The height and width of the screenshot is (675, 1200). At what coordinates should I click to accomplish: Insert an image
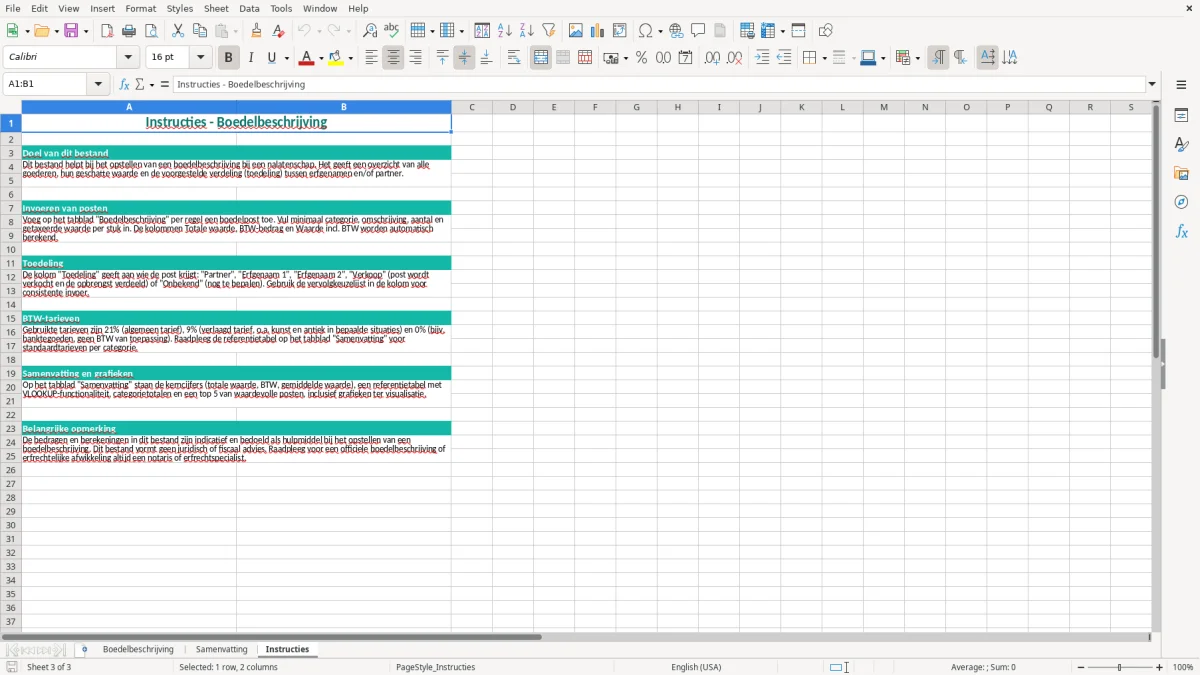tap(576, 31)
